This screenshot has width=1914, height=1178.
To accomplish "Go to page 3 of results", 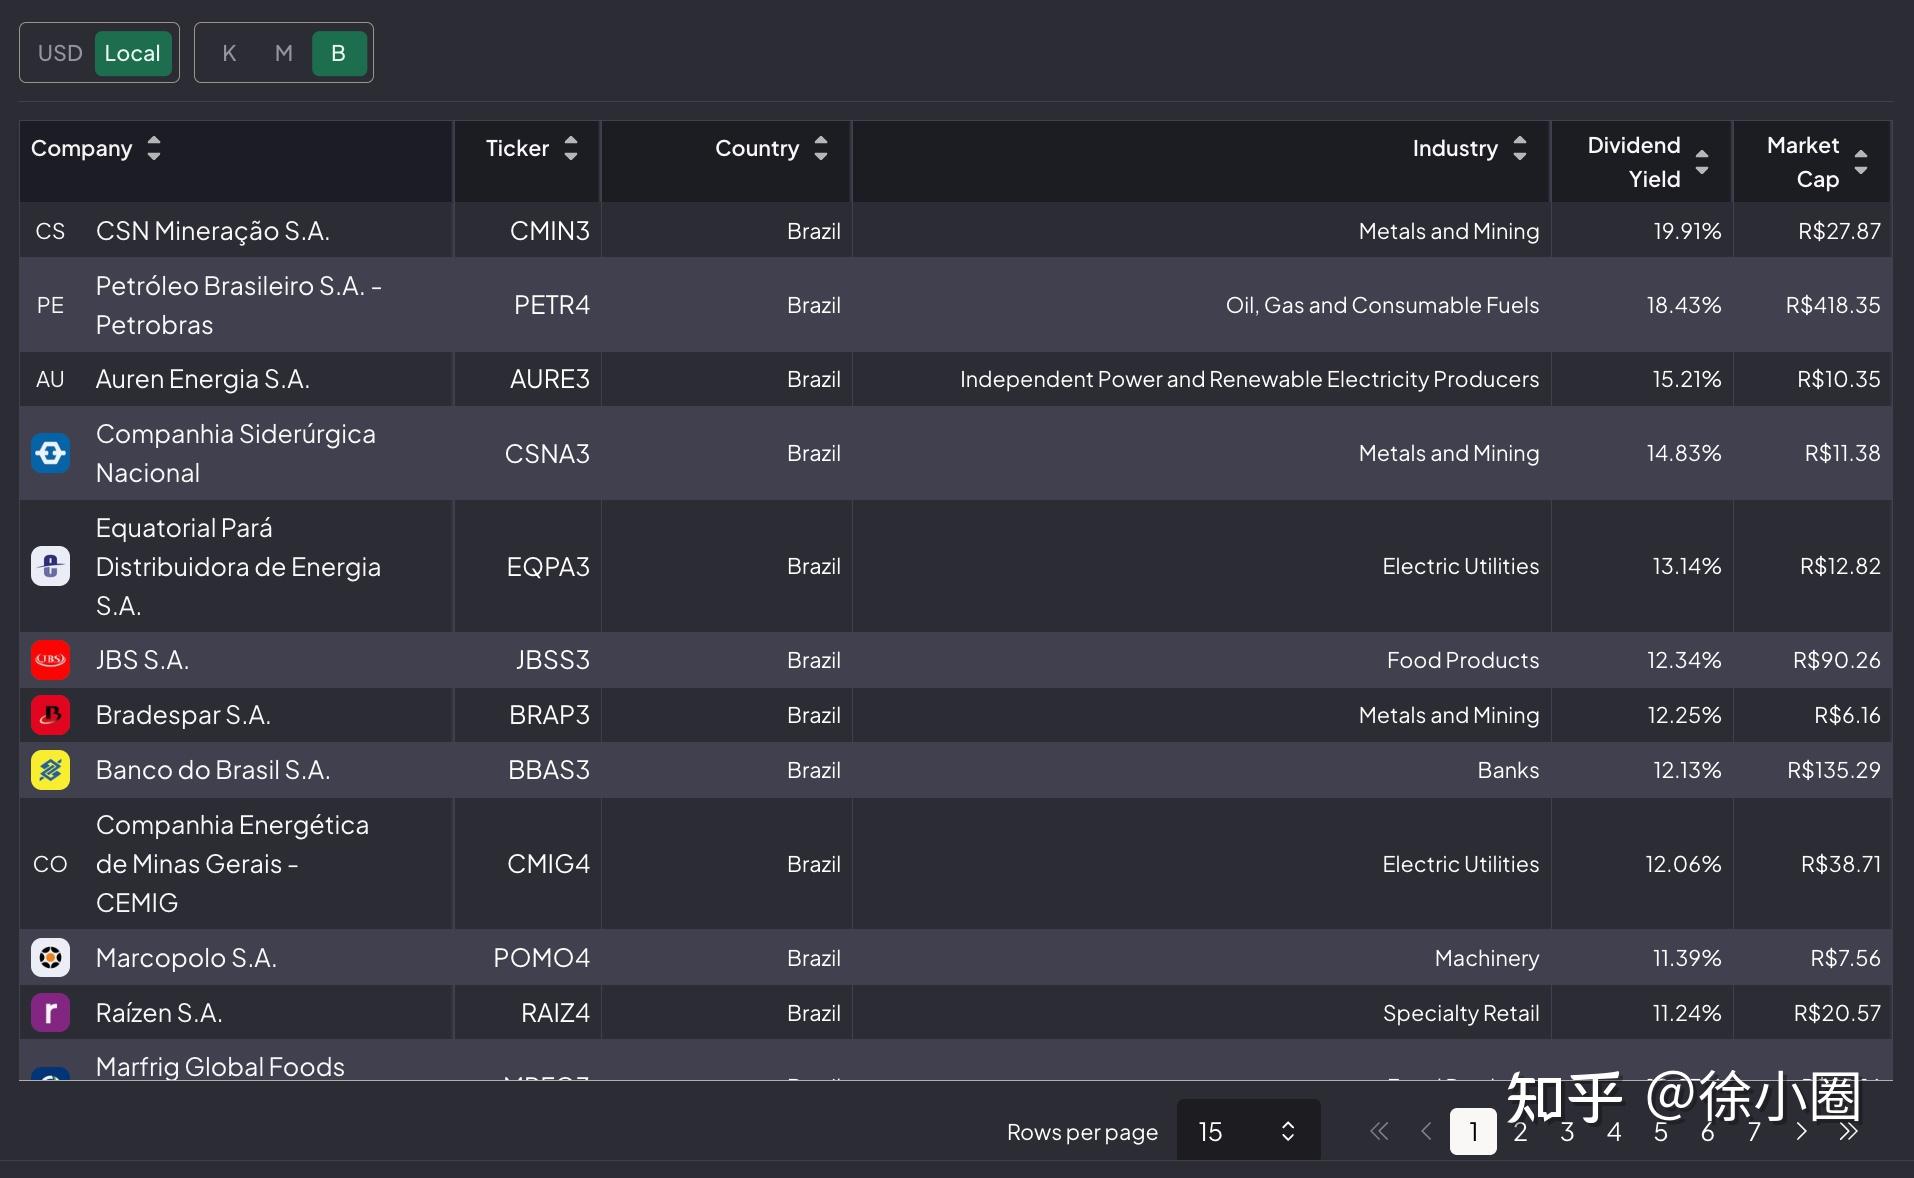I will click(x=1567, y=1132).
